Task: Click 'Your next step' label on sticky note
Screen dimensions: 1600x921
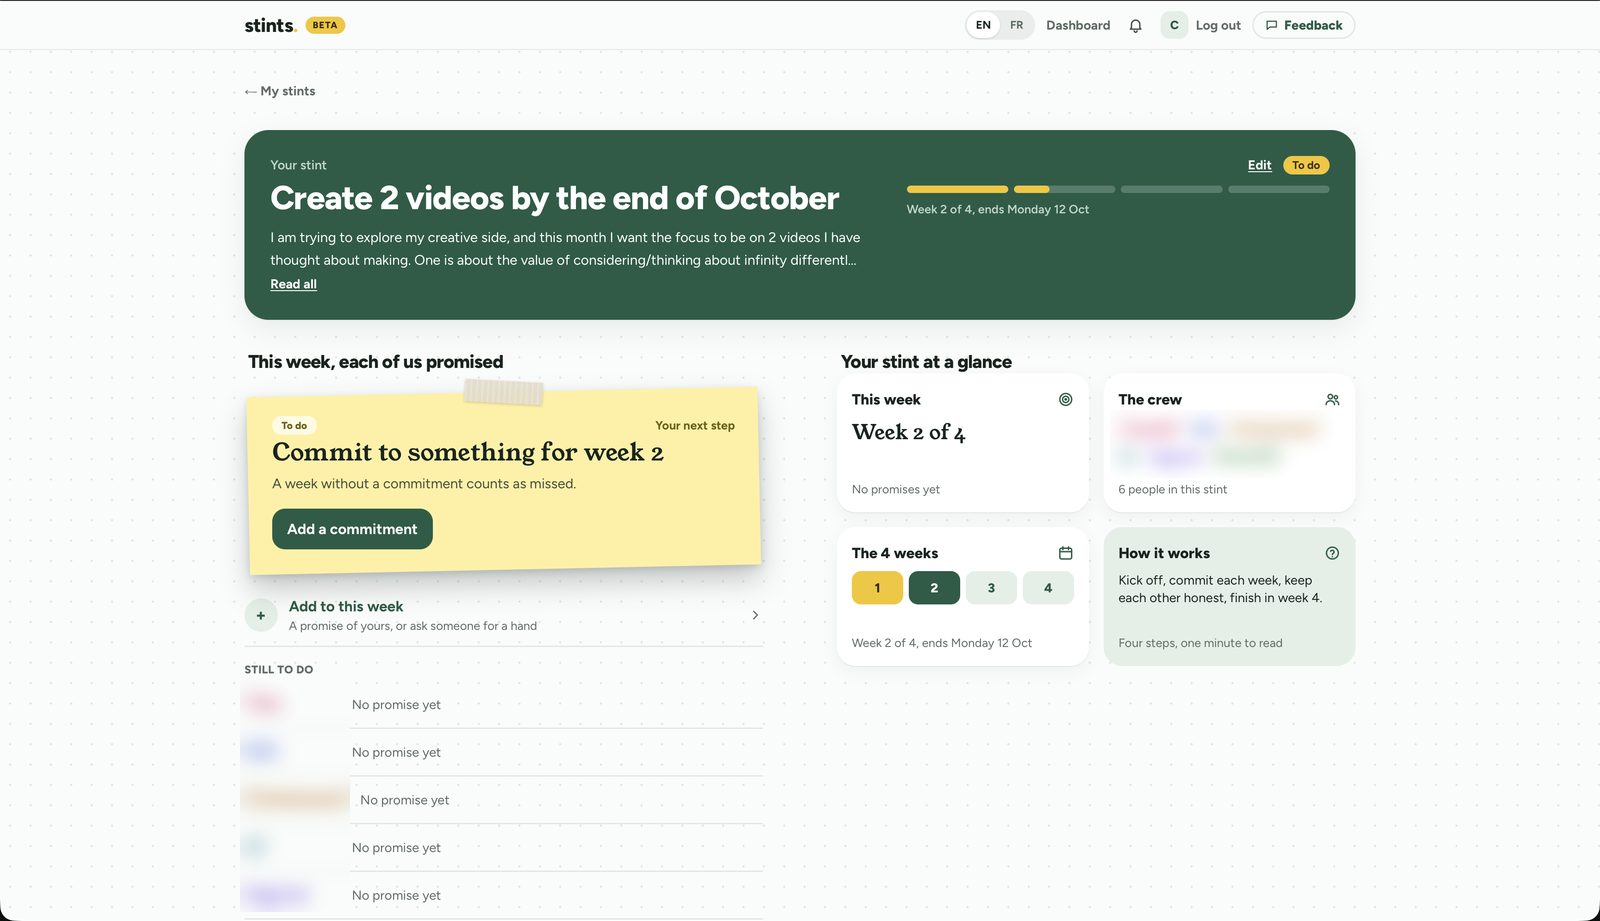Action: point(695,425)
